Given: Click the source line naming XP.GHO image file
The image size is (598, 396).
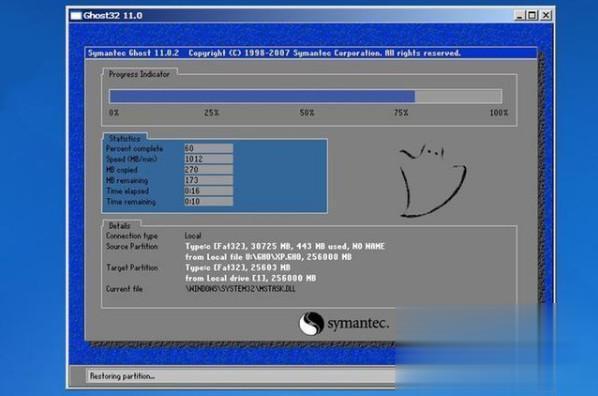Looking at the screenshot, I should tap(268, 257).
